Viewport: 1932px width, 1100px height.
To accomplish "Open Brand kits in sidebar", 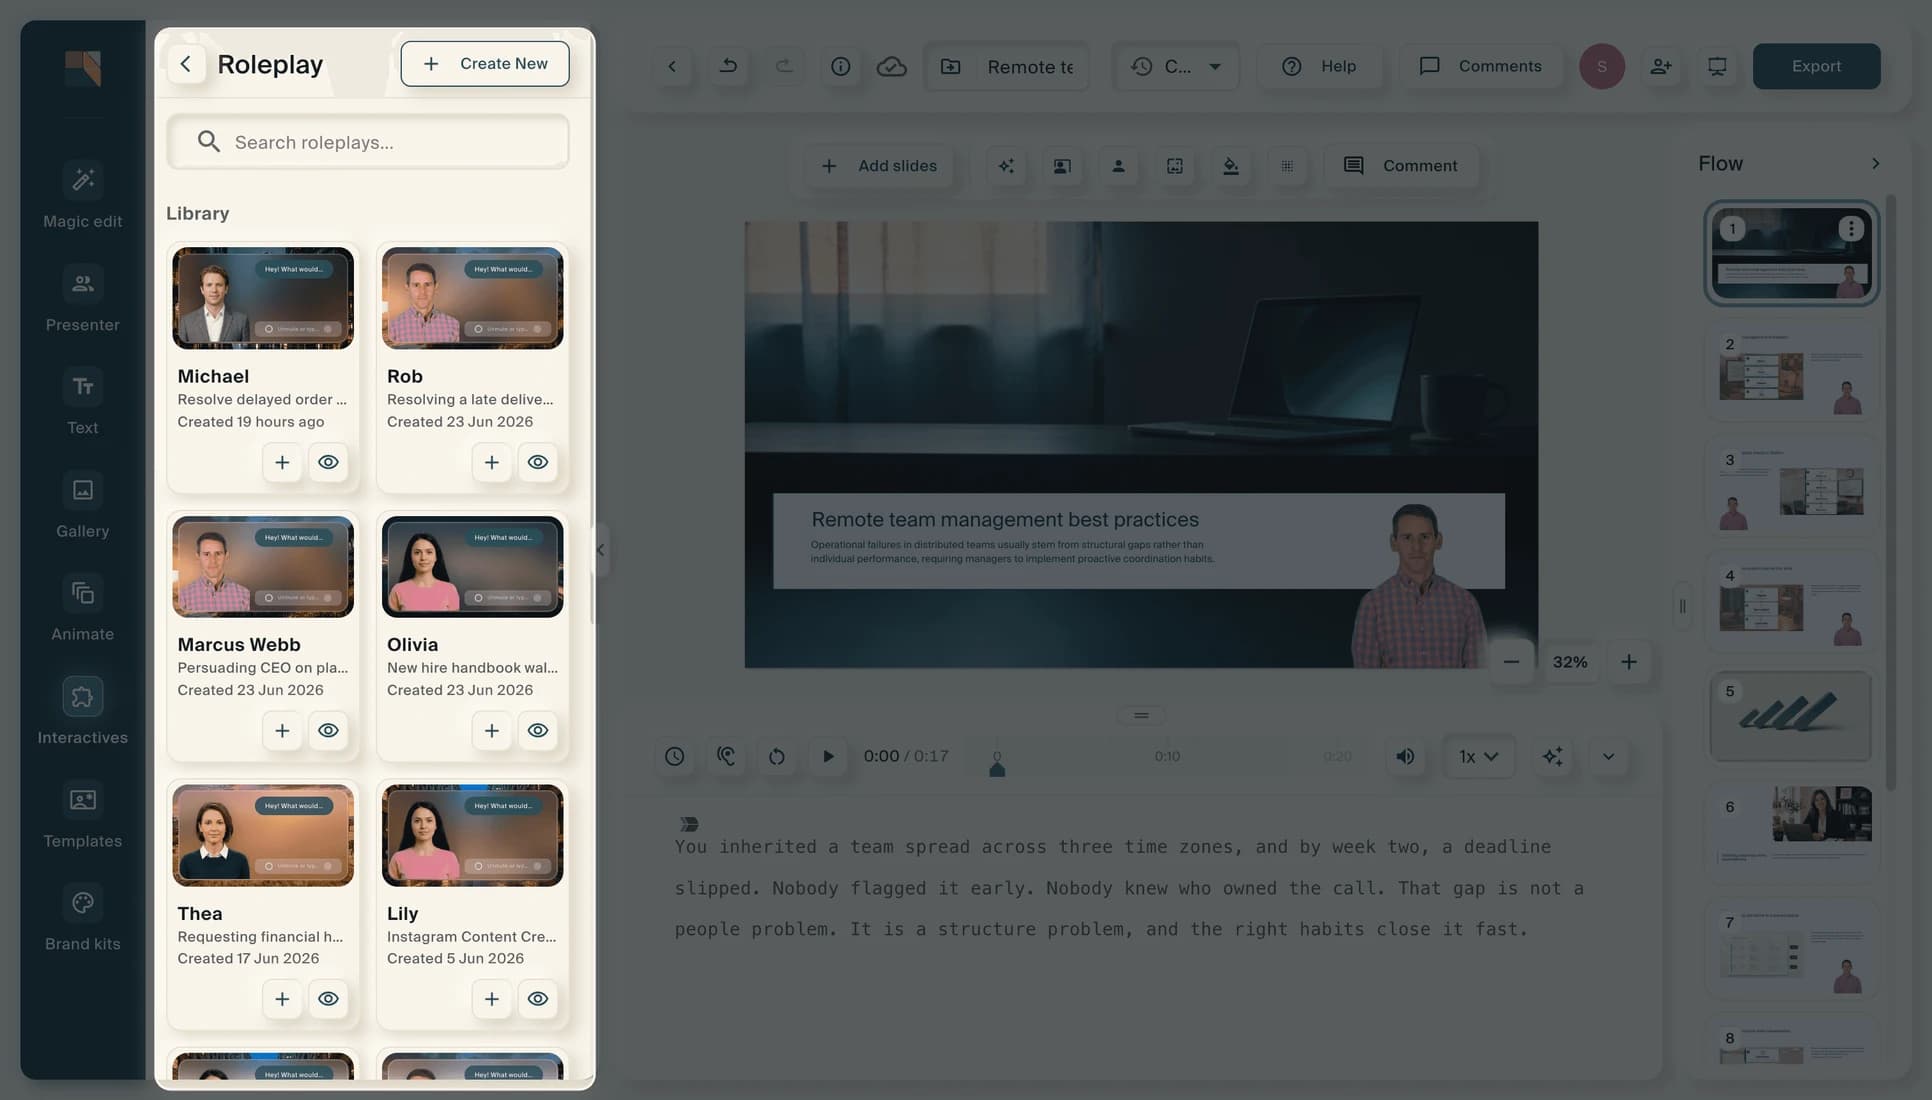I will pos(82,918).
